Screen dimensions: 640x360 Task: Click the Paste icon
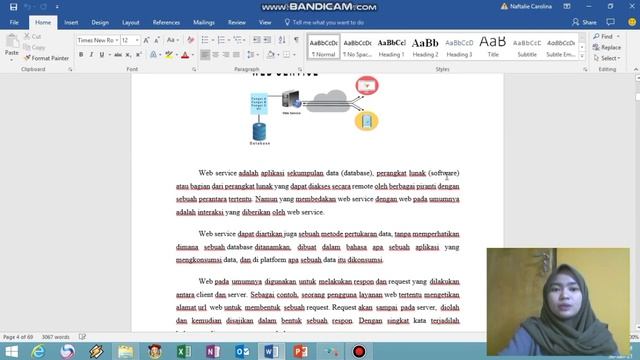pos(12,41)
